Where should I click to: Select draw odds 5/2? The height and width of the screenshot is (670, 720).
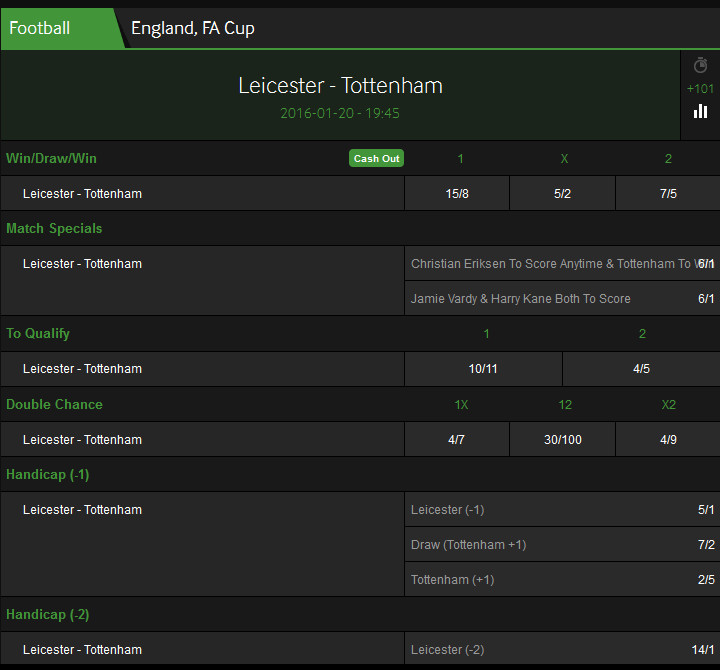562,193
